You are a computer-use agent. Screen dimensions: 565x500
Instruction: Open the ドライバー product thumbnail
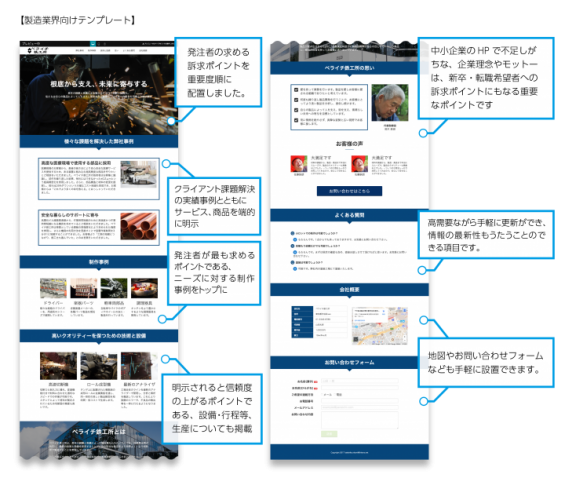[53, 288]
